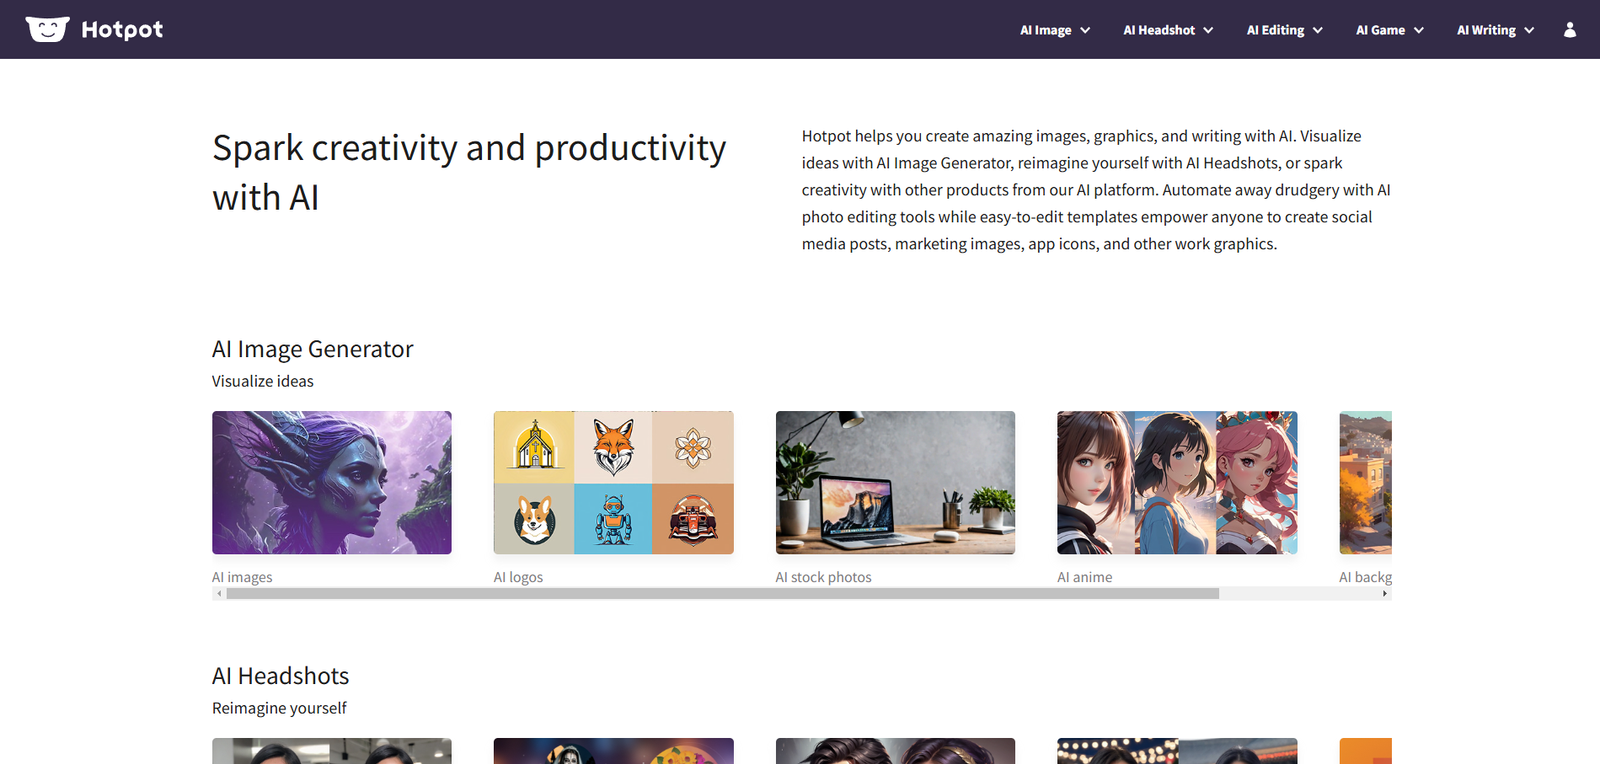Click the blue robot logo icon tile
This screenshot has height=764, width=1600.
[613, 520]
